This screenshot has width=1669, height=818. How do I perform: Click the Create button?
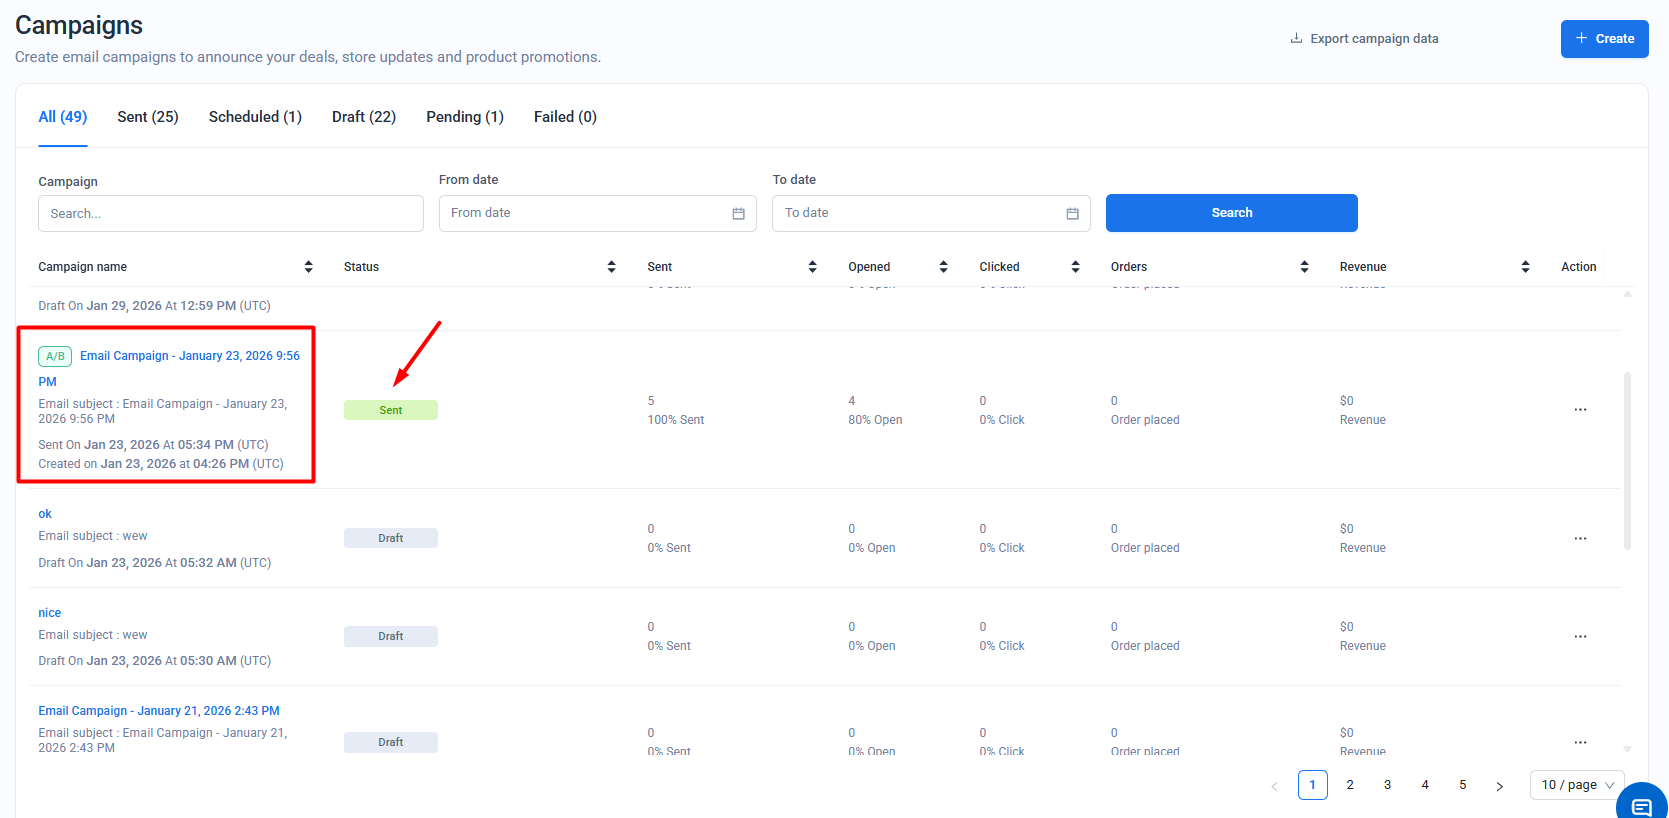(1604, 39)
